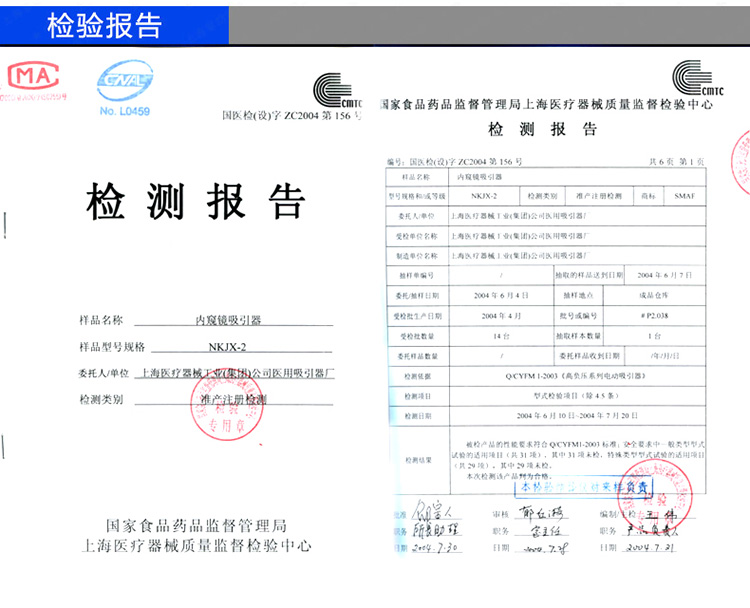Click the "商标" label cell in the table
Image resolution: width=750 pixels, height=608 pixels.
click(649, 196)
